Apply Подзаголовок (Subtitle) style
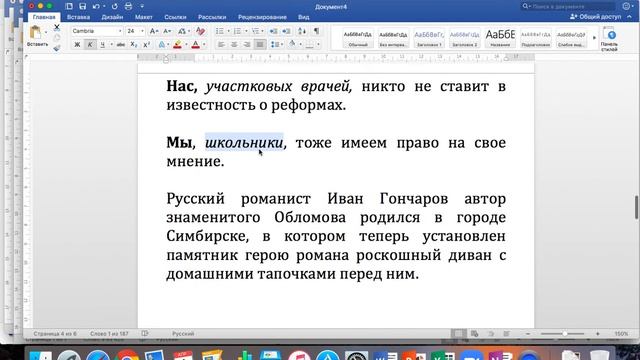This screenshot has width=640, height=360. (536, 38)
